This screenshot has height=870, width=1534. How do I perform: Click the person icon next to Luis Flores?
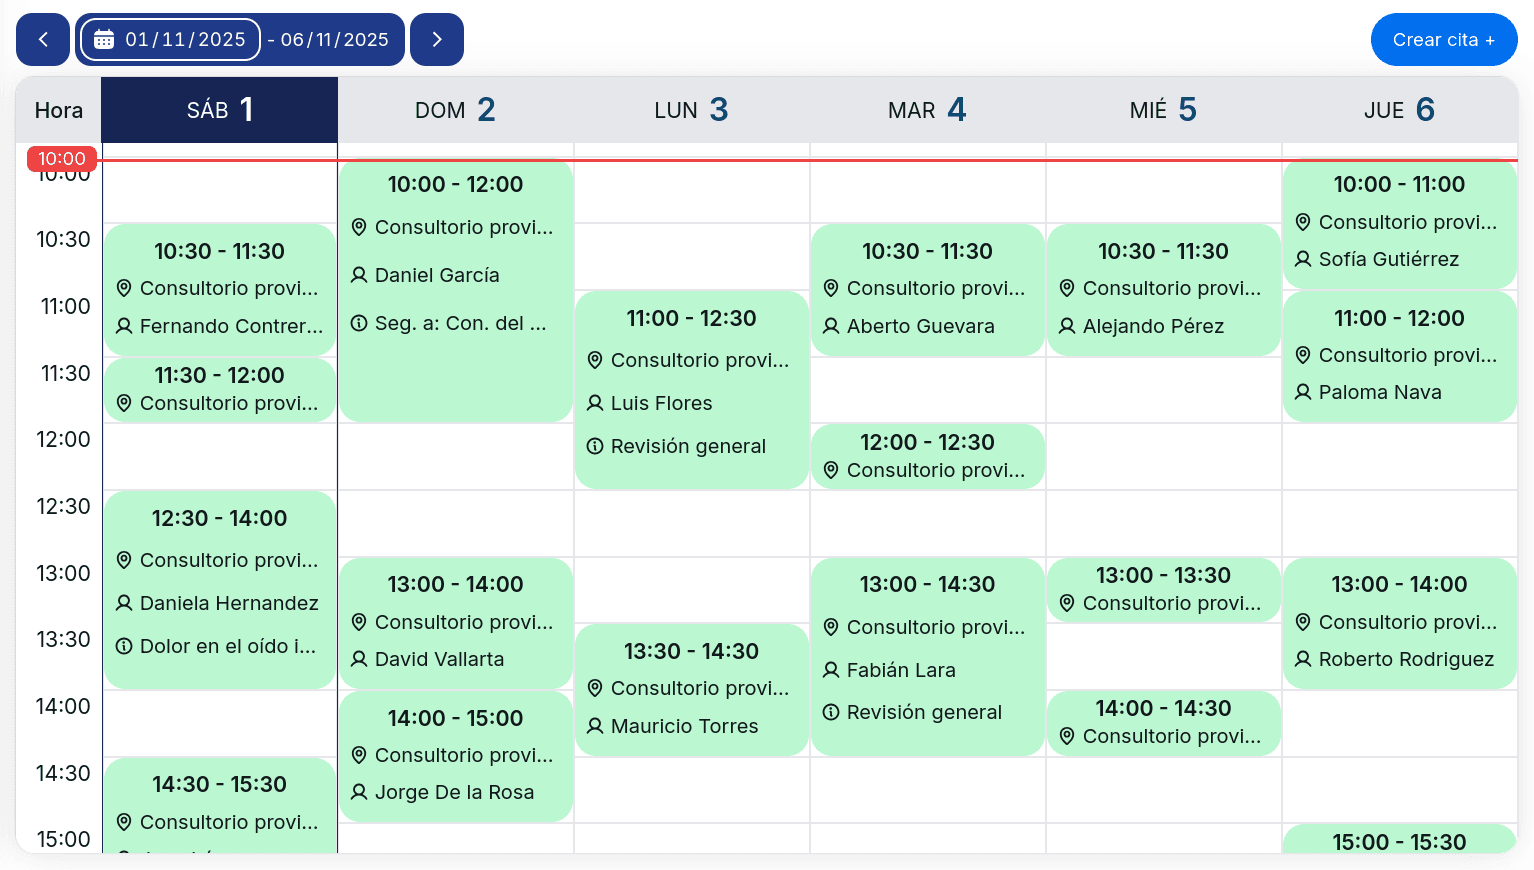coord(595,403)
